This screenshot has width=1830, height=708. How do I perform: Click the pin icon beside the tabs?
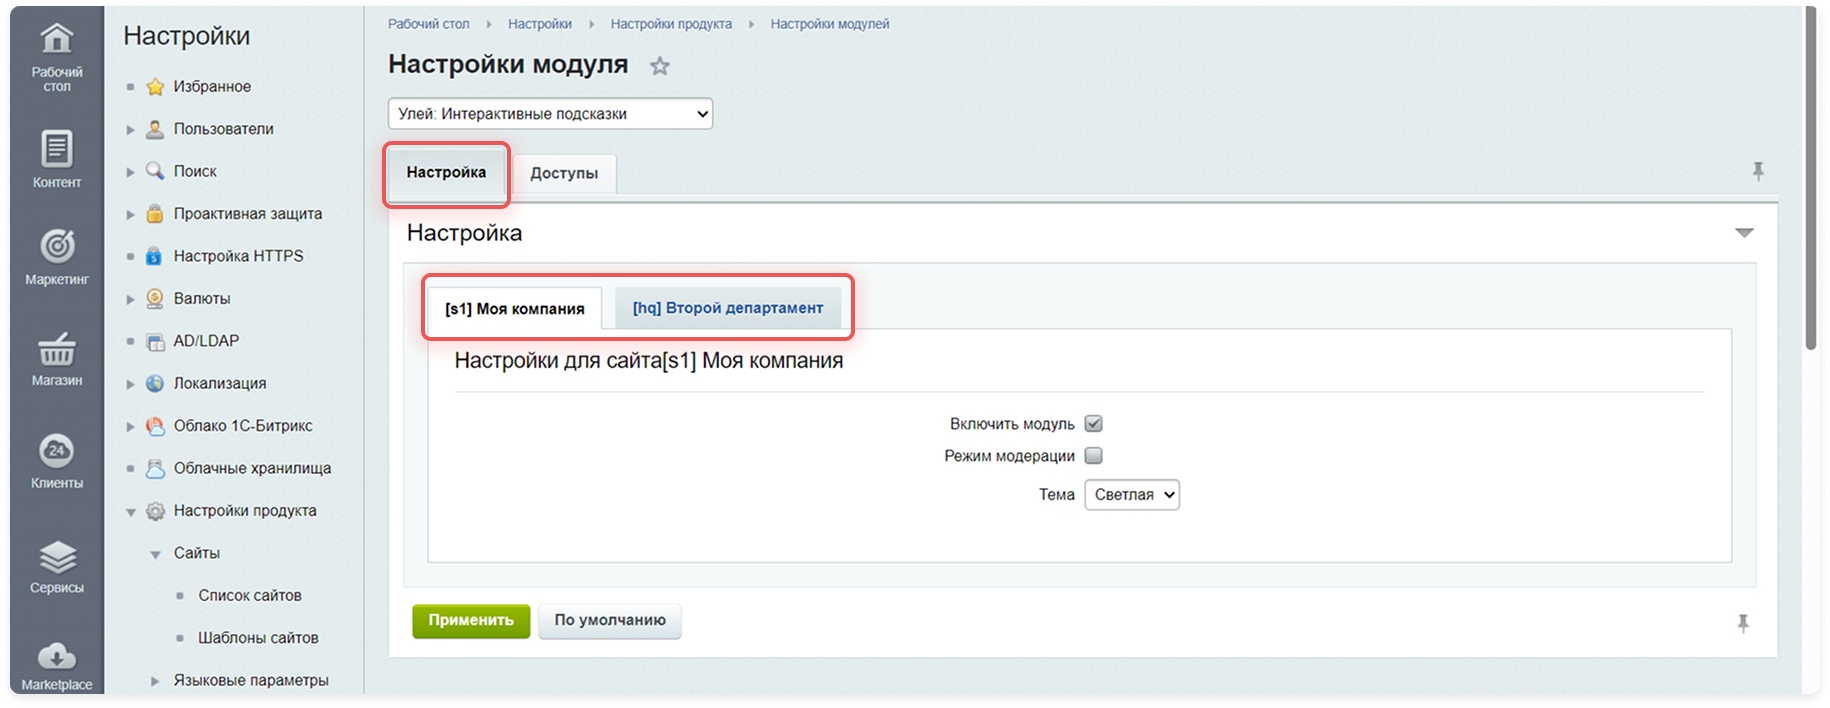click(x=1757, y=172)
